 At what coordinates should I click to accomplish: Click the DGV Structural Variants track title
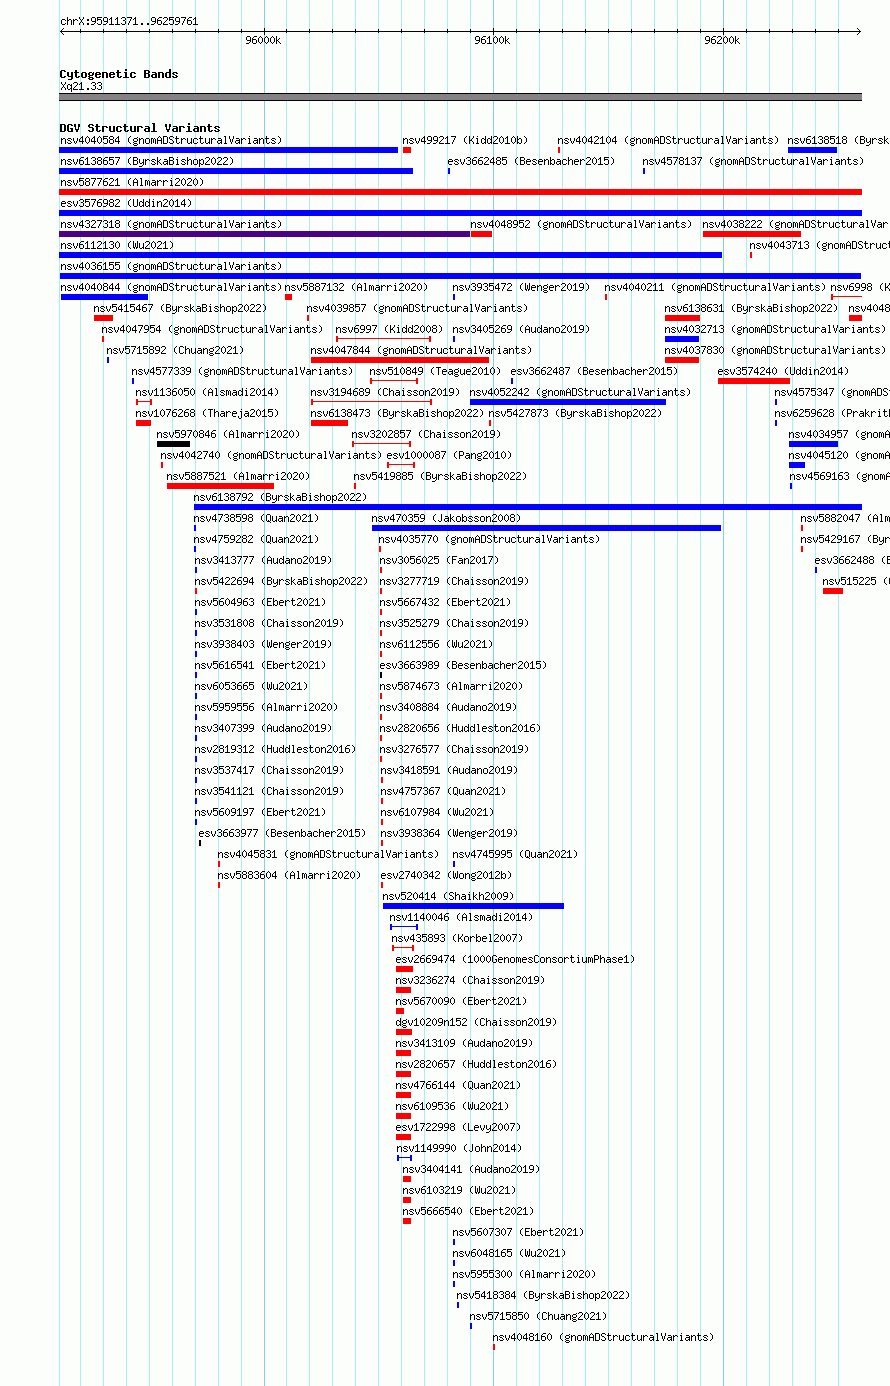[140, 128]
